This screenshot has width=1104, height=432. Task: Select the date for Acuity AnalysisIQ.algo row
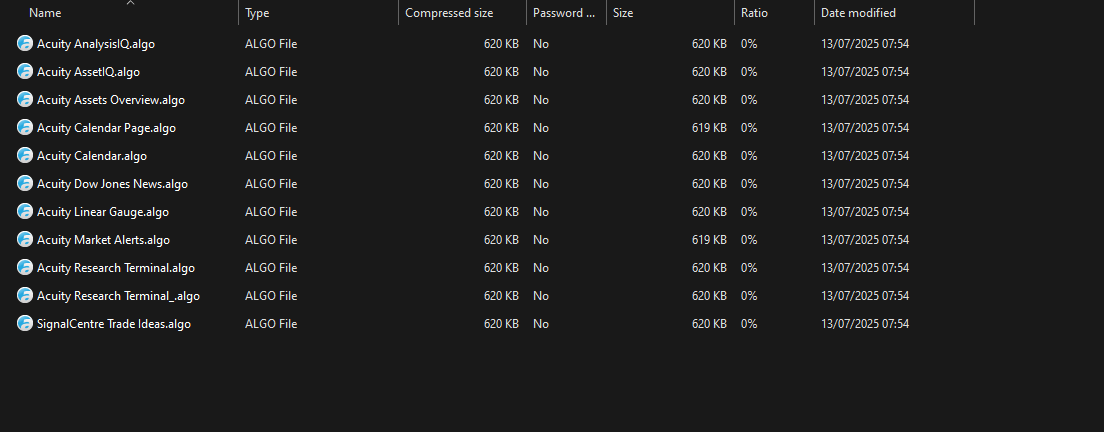865,44
